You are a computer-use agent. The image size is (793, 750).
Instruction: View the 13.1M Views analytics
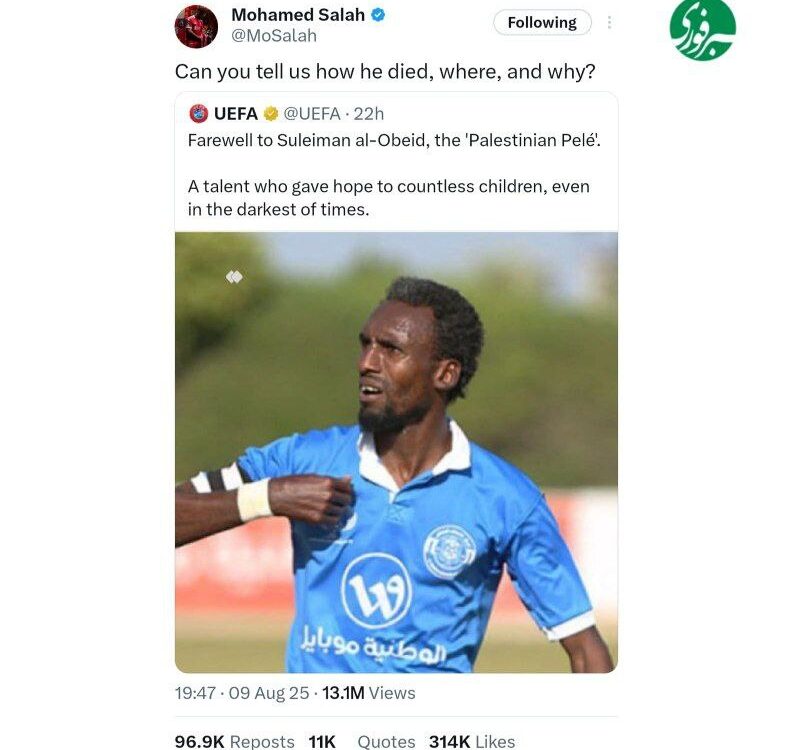[x=369, y=693]
